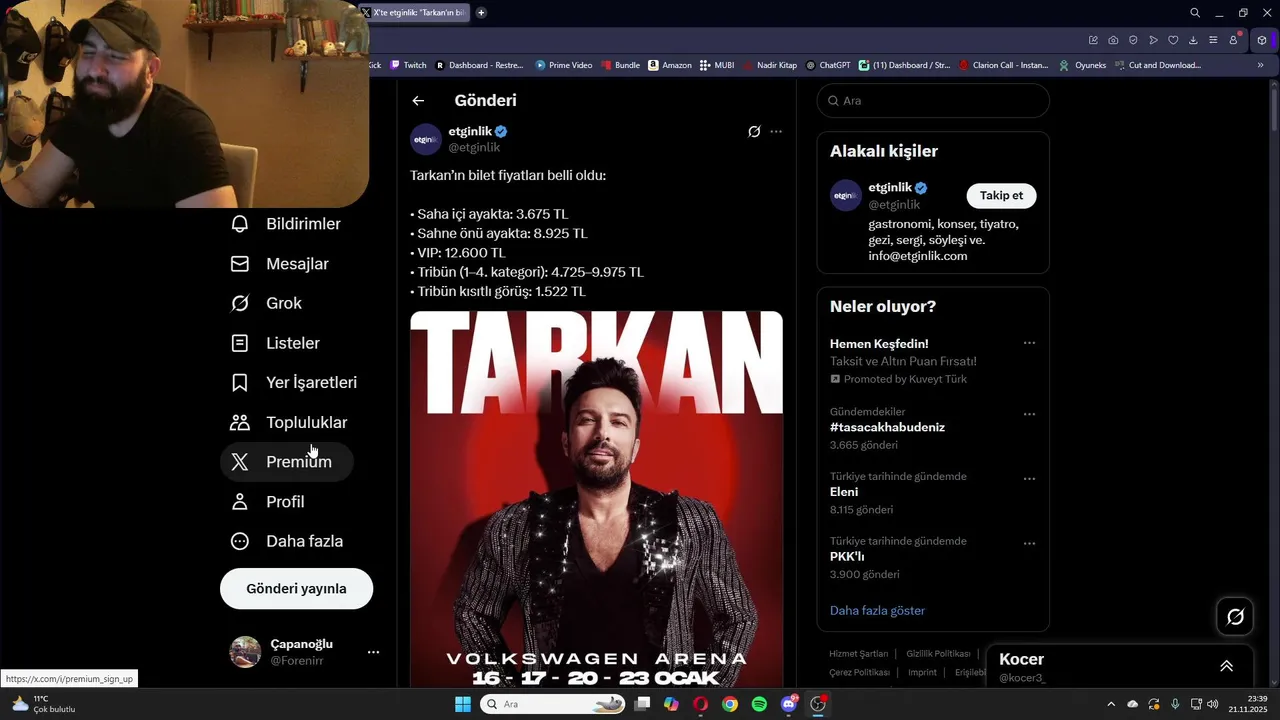This screenshot has height=720, width=1280.
Task: Open Grok from the left sidebar
Action: tap(266, 303)
